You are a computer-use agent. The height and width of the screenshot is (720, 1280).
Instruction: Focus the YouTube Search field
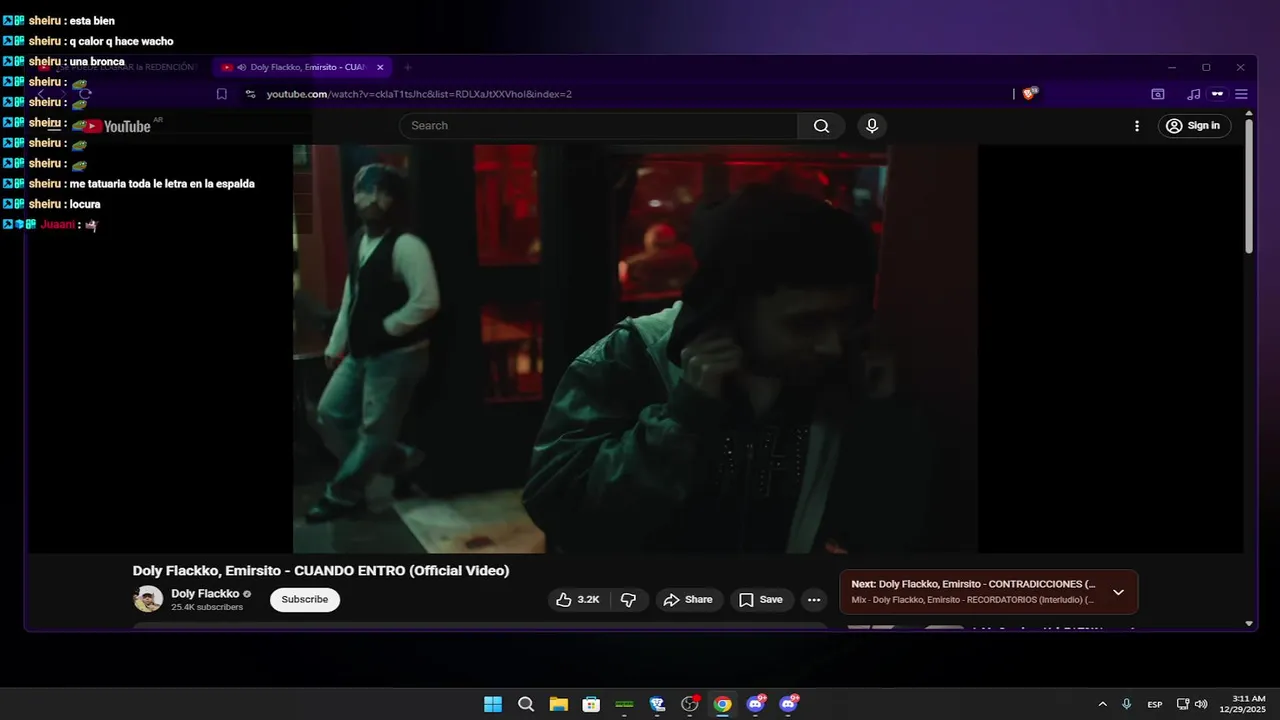pos(598,126)
